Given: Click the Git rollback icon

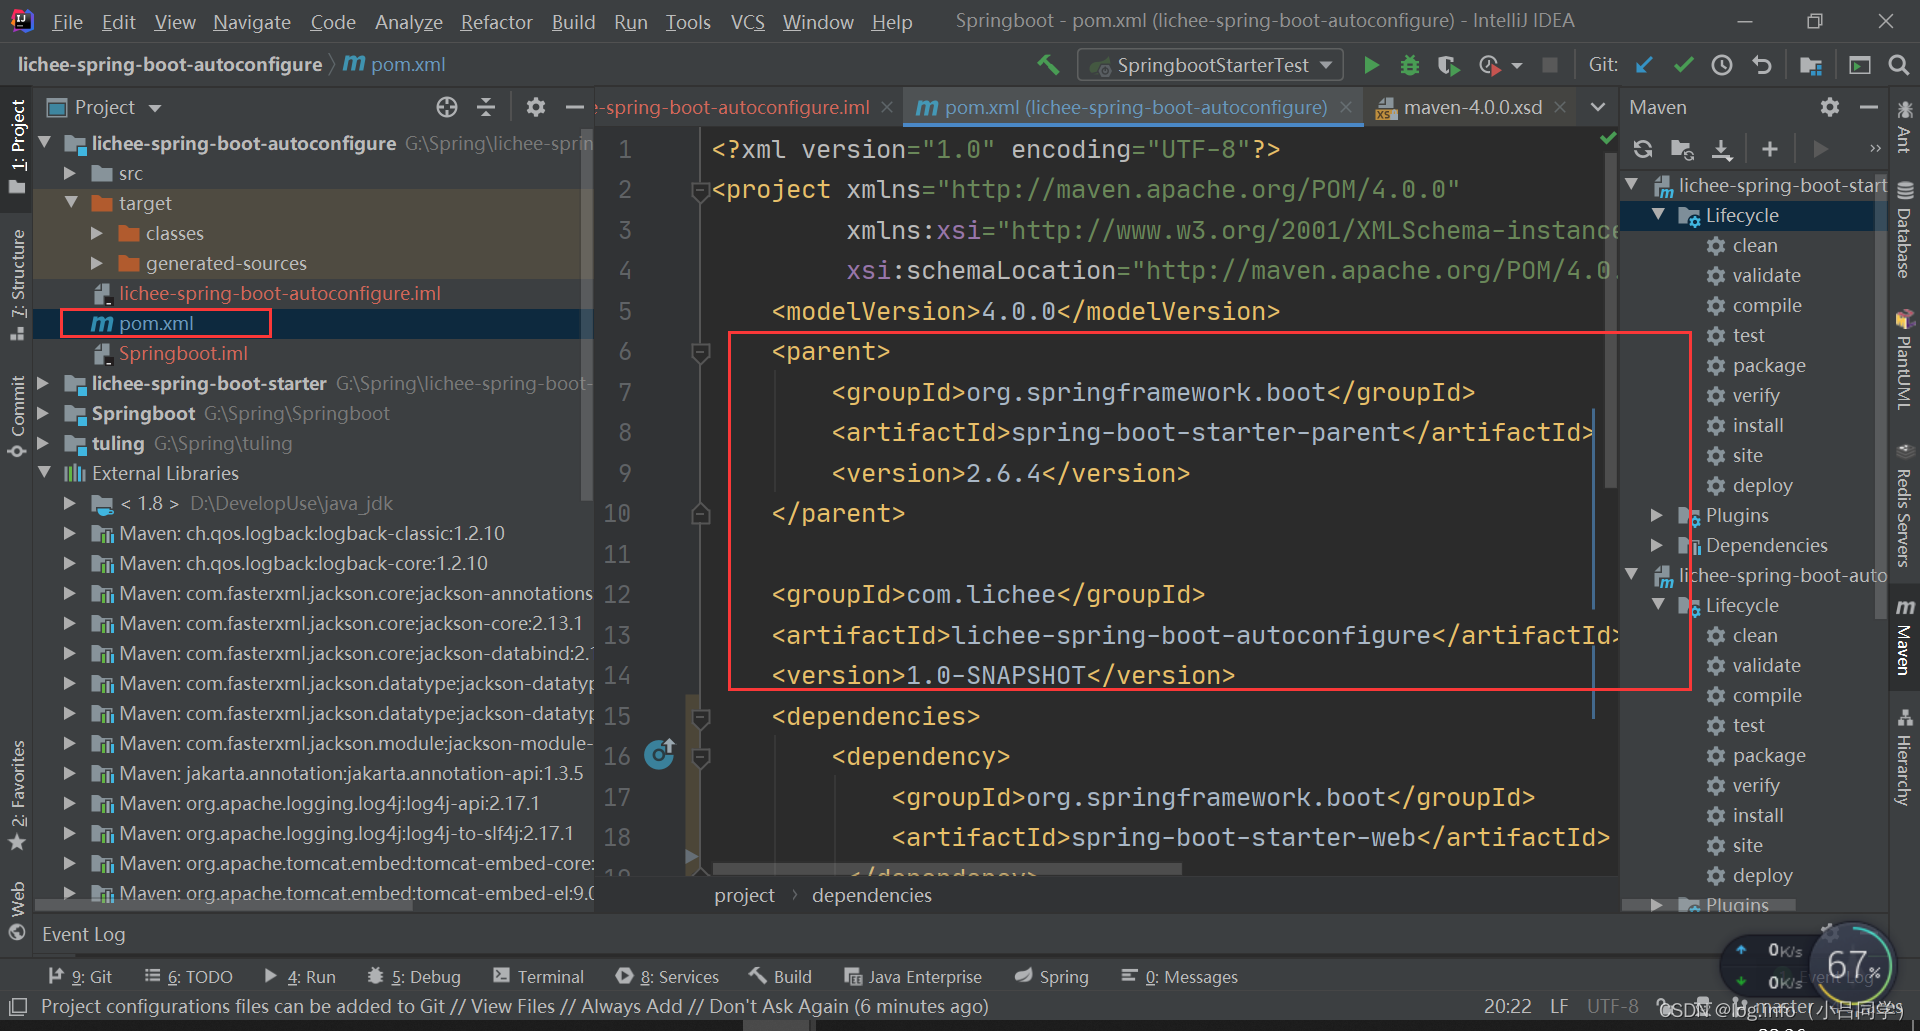Looking at the screenshot, I should [x=1762, y=65].
